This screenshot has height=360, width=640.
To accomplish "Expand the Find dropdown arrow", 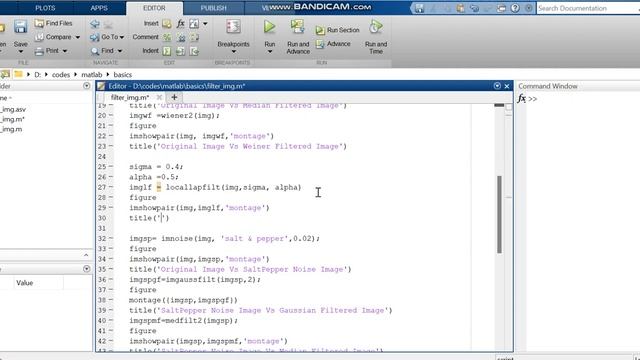I will point(120,51).
